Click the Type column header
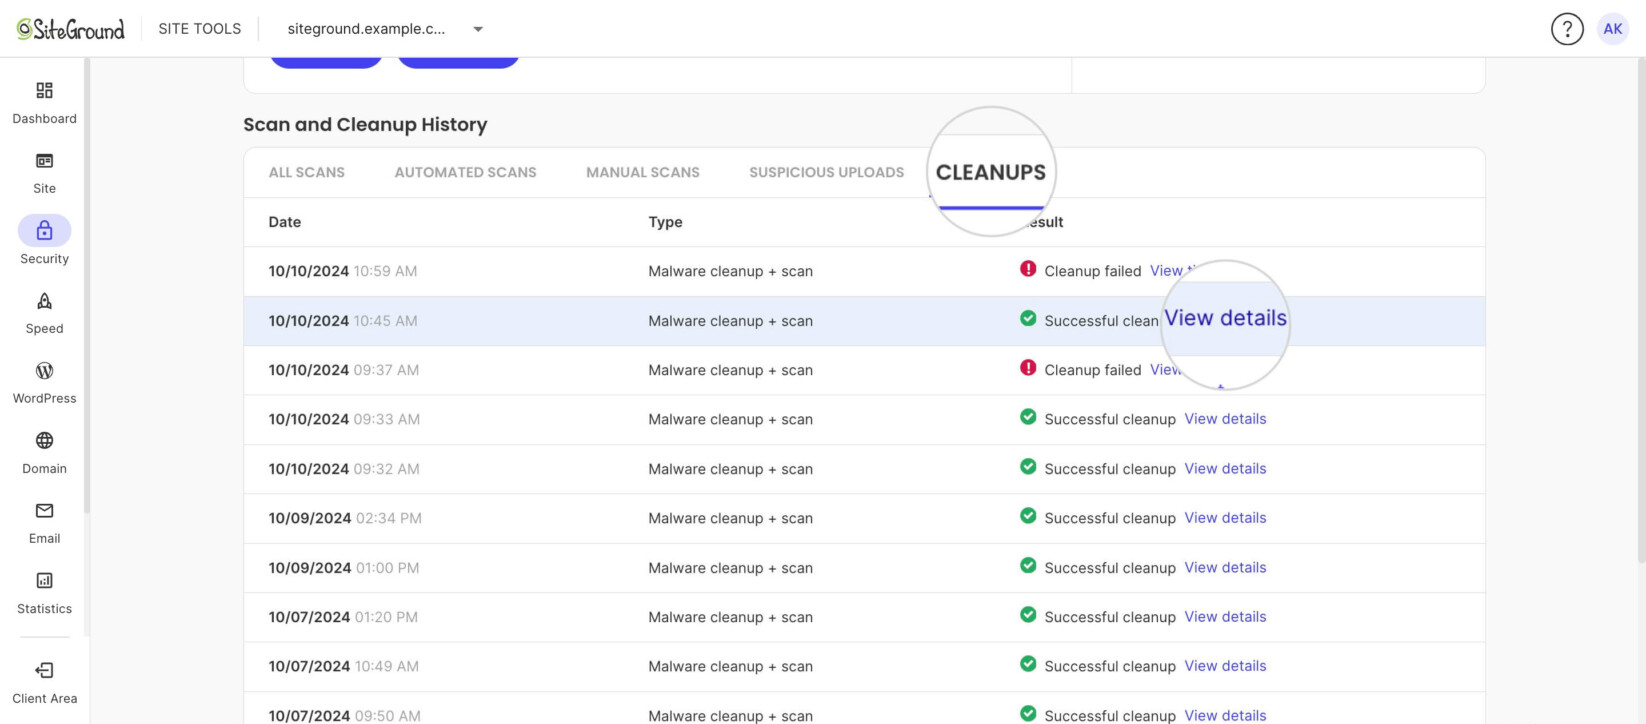 click(x=665, y=222)
